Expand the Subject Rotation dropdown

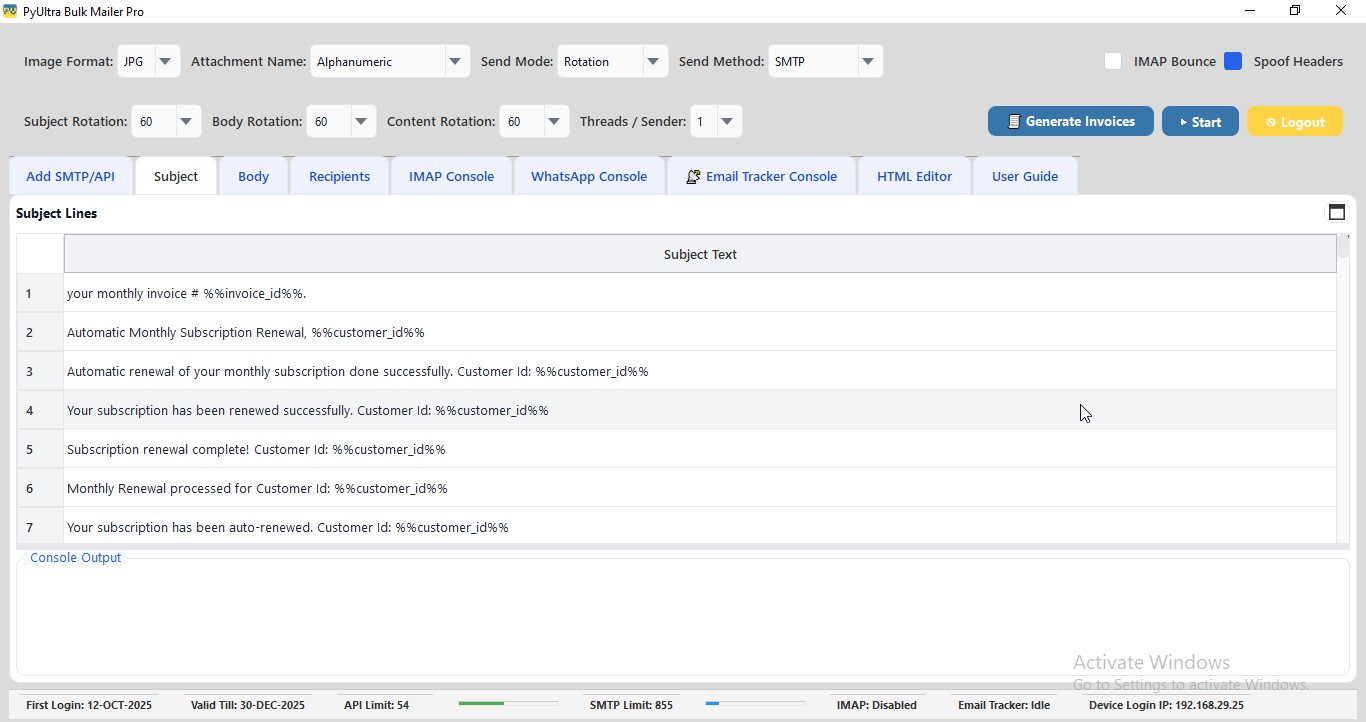click(187, 122)
